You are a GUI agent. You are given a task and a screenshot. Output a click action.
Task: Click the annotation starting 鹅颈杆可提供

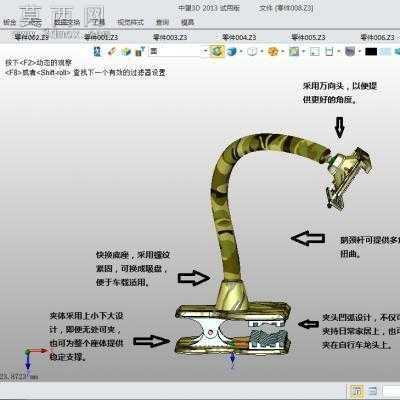coord(370,247)
